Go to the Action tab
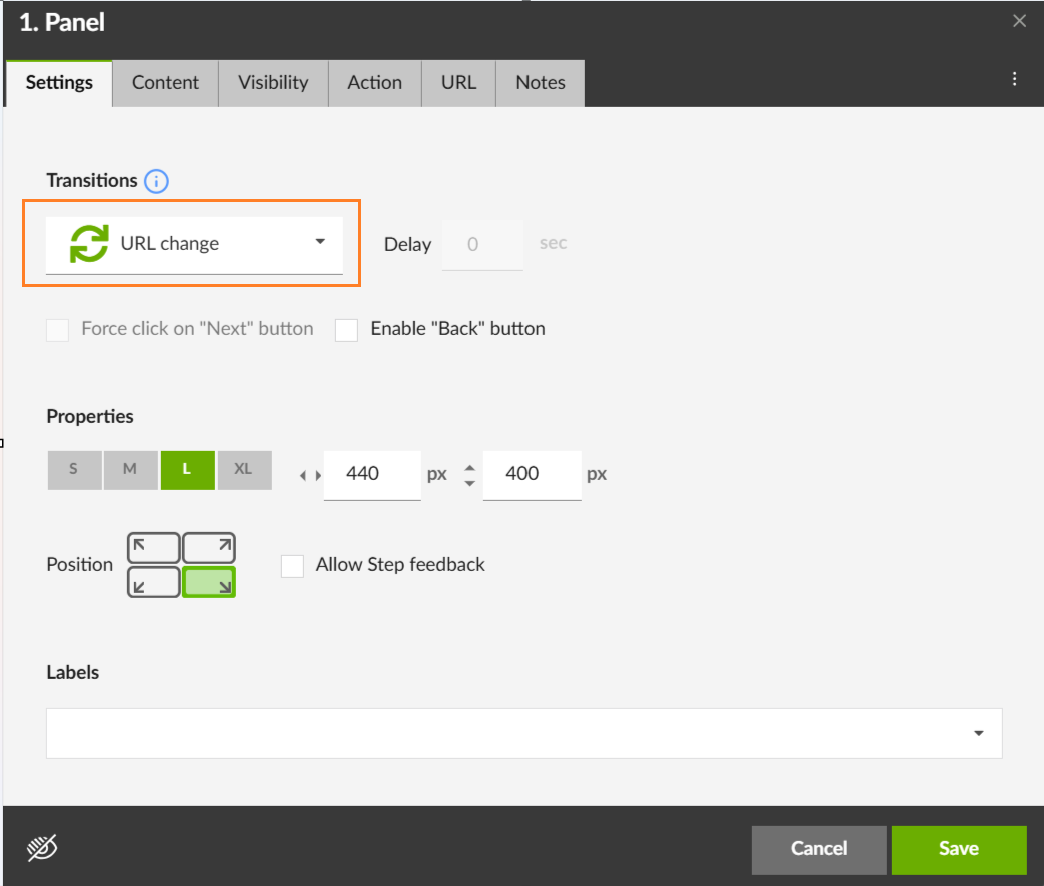The height and width of the screenshot is (886, 1044). coord(375,83)
